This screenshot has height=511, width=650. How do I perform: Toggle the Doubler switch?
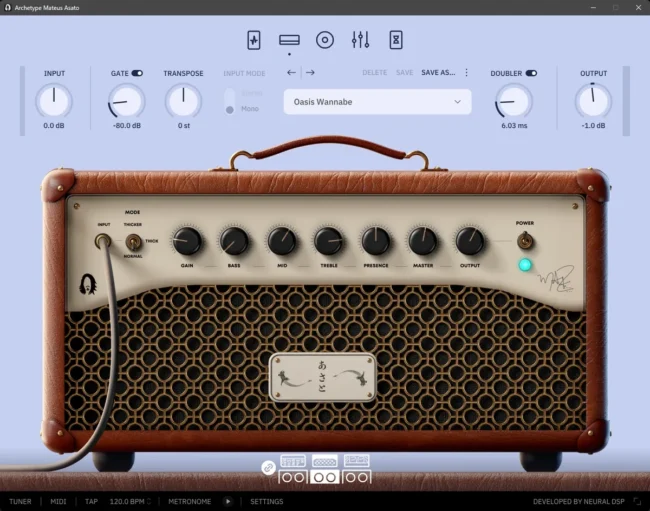[531, 73]
